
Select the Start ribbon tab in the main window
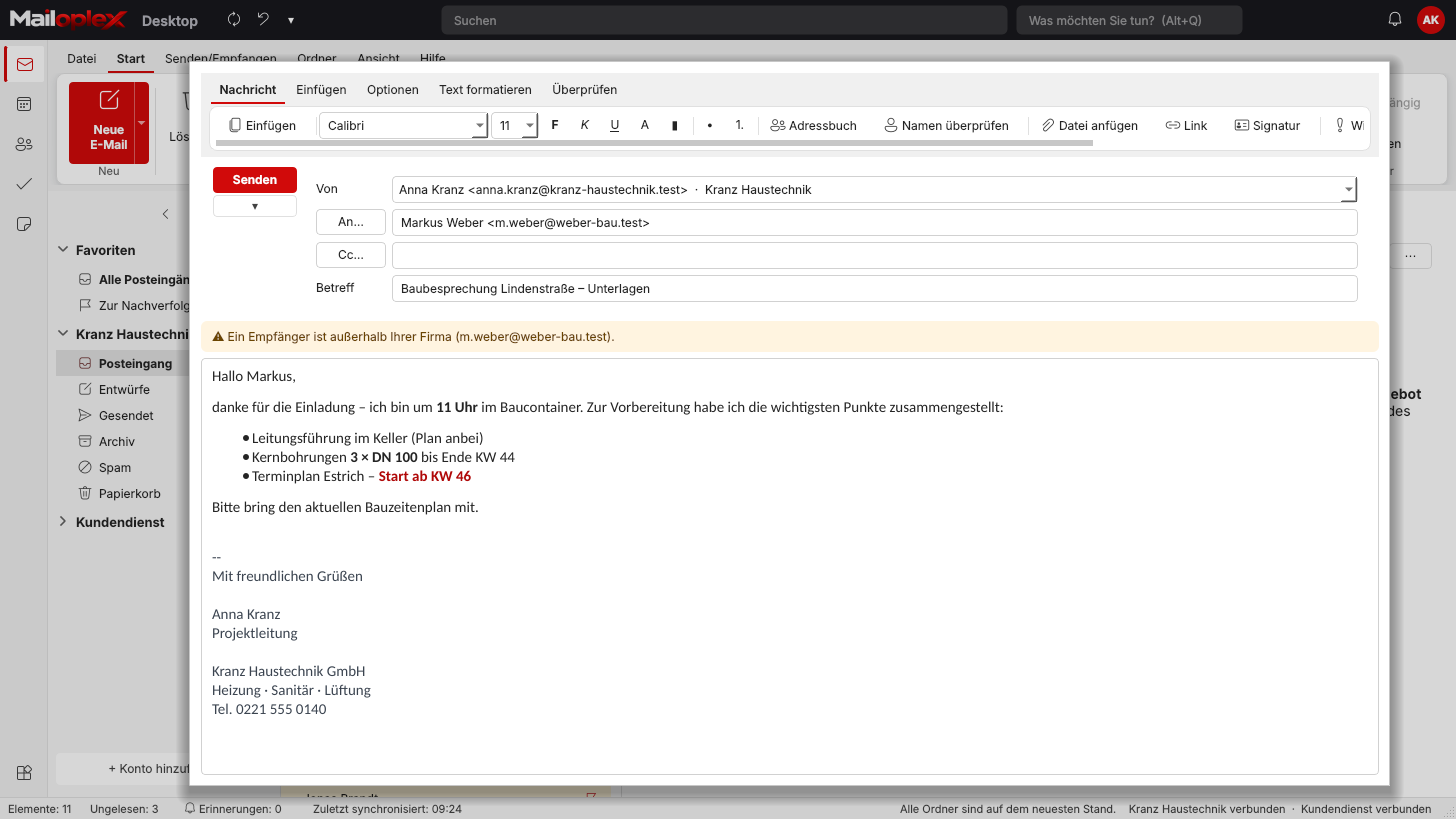131,59
